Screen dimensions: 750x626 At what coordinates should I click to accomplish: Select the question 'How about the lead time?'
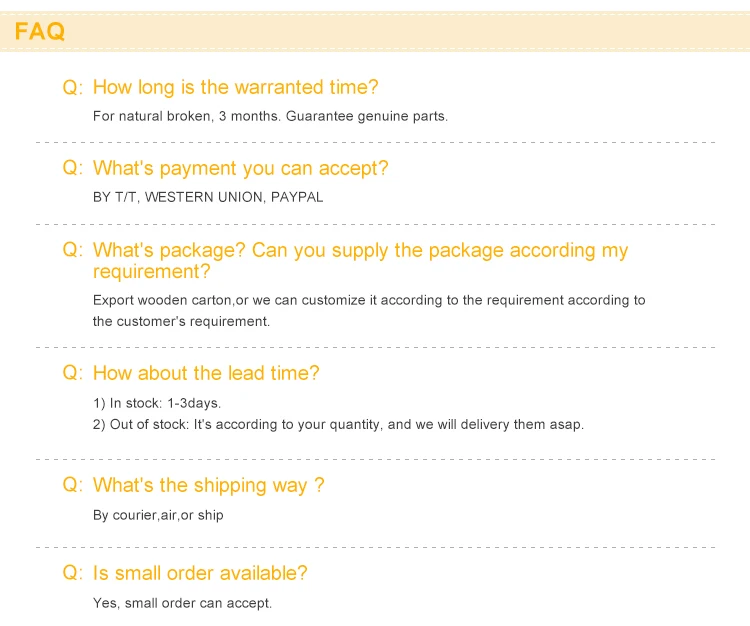tap(206, 373)
